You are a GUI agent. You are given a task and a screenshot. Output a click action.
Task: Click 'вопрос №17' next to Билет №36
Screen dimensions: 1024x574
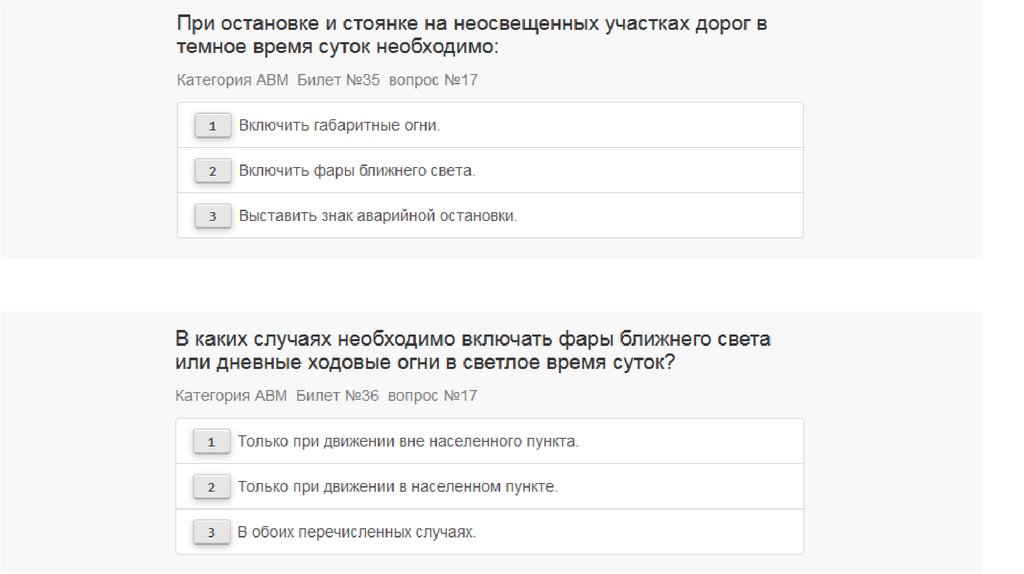pyautogui.click(x=432, y=396)
